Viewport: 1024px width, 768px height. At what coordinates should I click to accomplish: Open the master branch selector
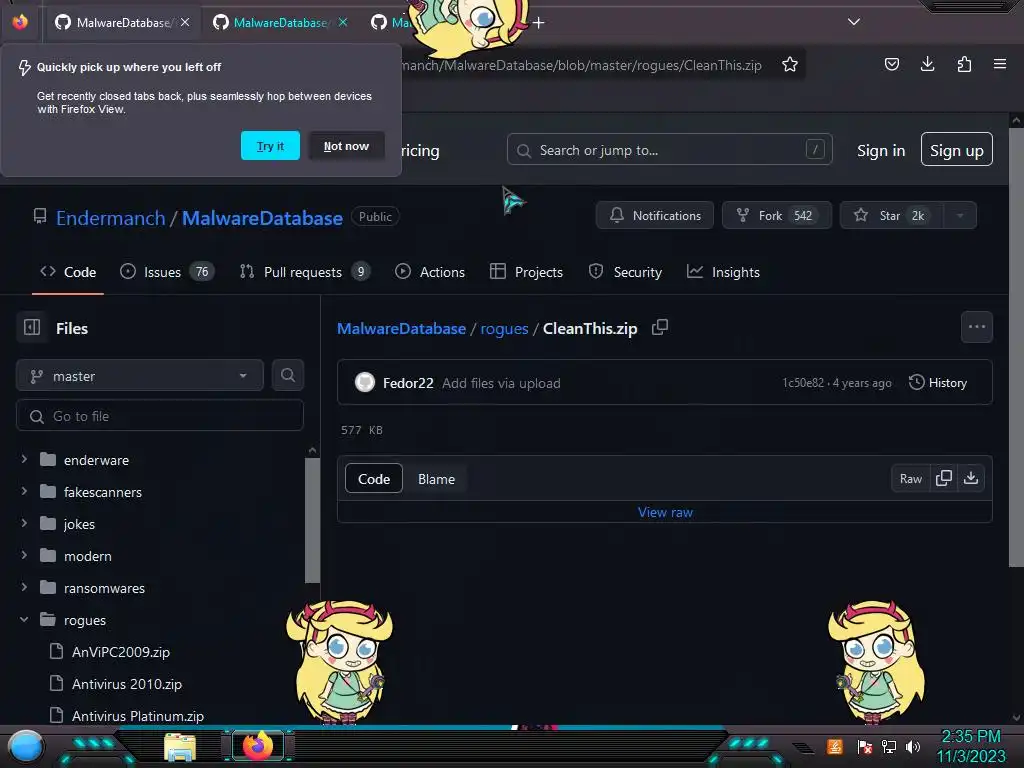coord(140,376)
